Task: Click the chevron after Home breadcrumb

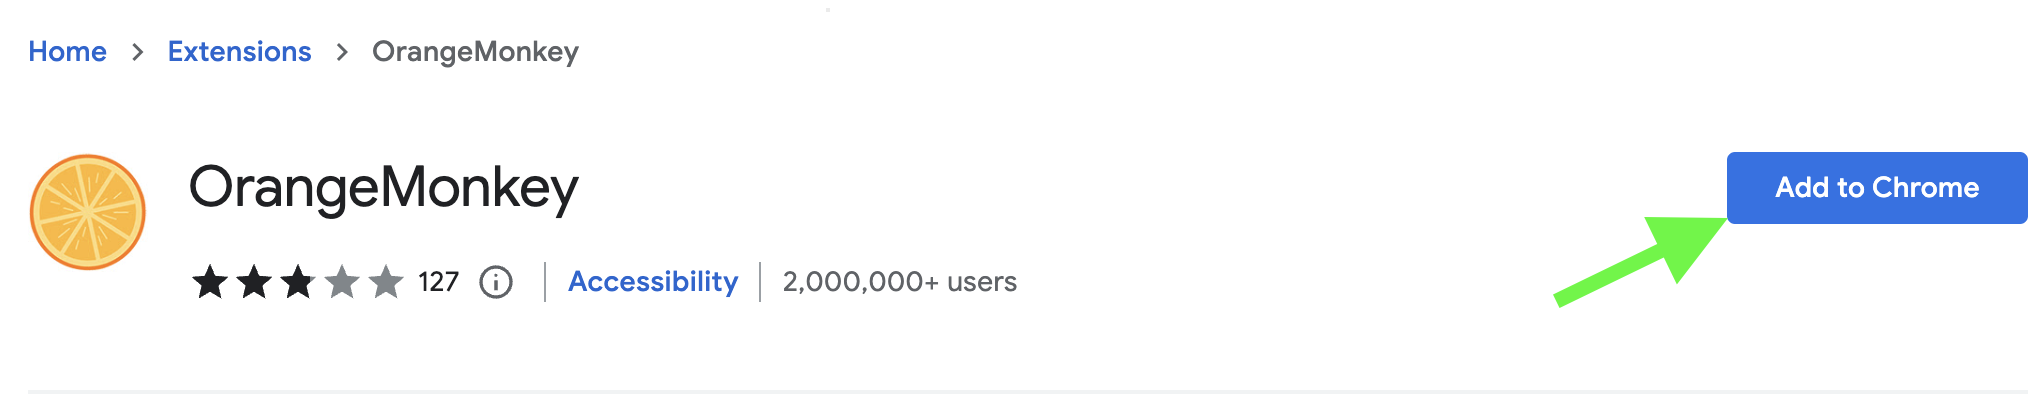Action: tap(138, 52)
